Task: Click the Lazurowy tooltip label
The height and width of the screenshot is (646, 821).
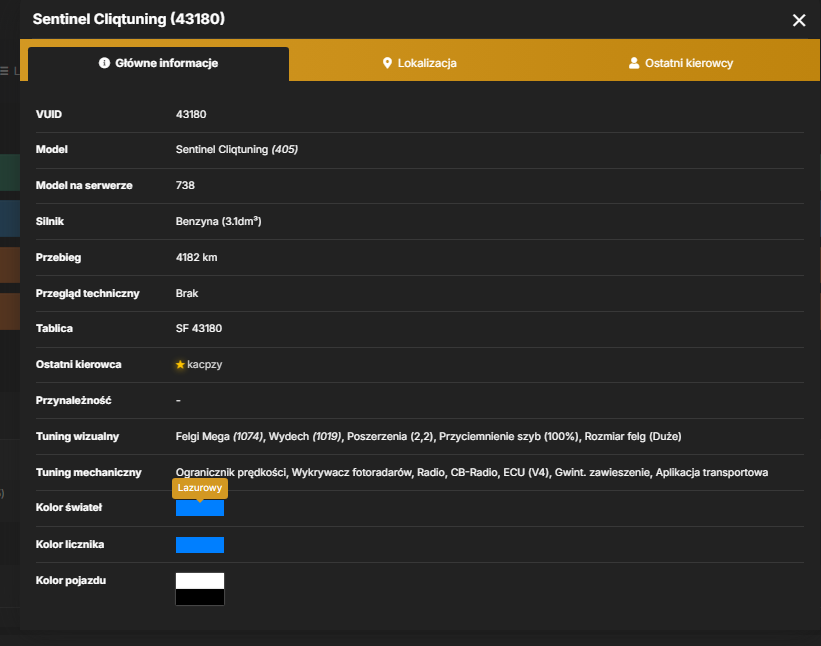Action: (199, 488)
